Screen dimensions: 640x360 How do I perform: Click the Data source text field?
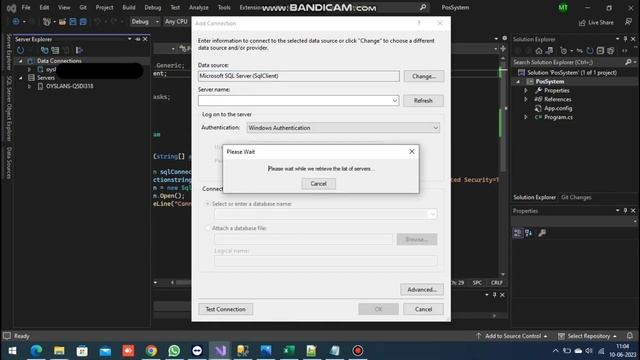click(298, 76)
